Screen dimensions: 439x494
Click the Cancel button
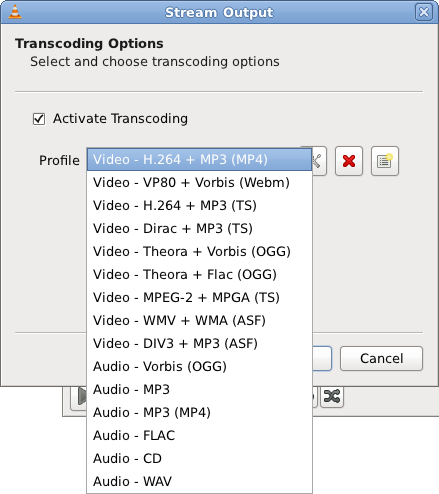pyautogui.click(x=381, y=359)
